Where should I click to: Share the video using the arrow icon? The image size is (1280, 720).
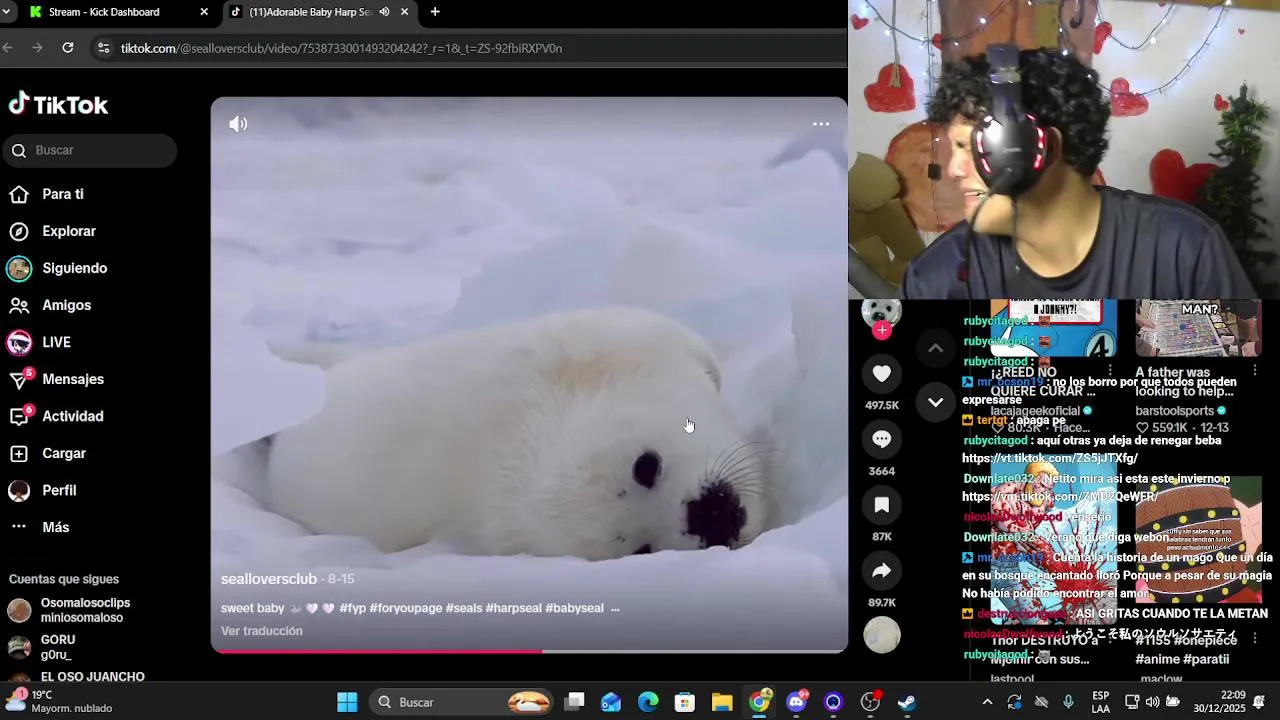882,571
